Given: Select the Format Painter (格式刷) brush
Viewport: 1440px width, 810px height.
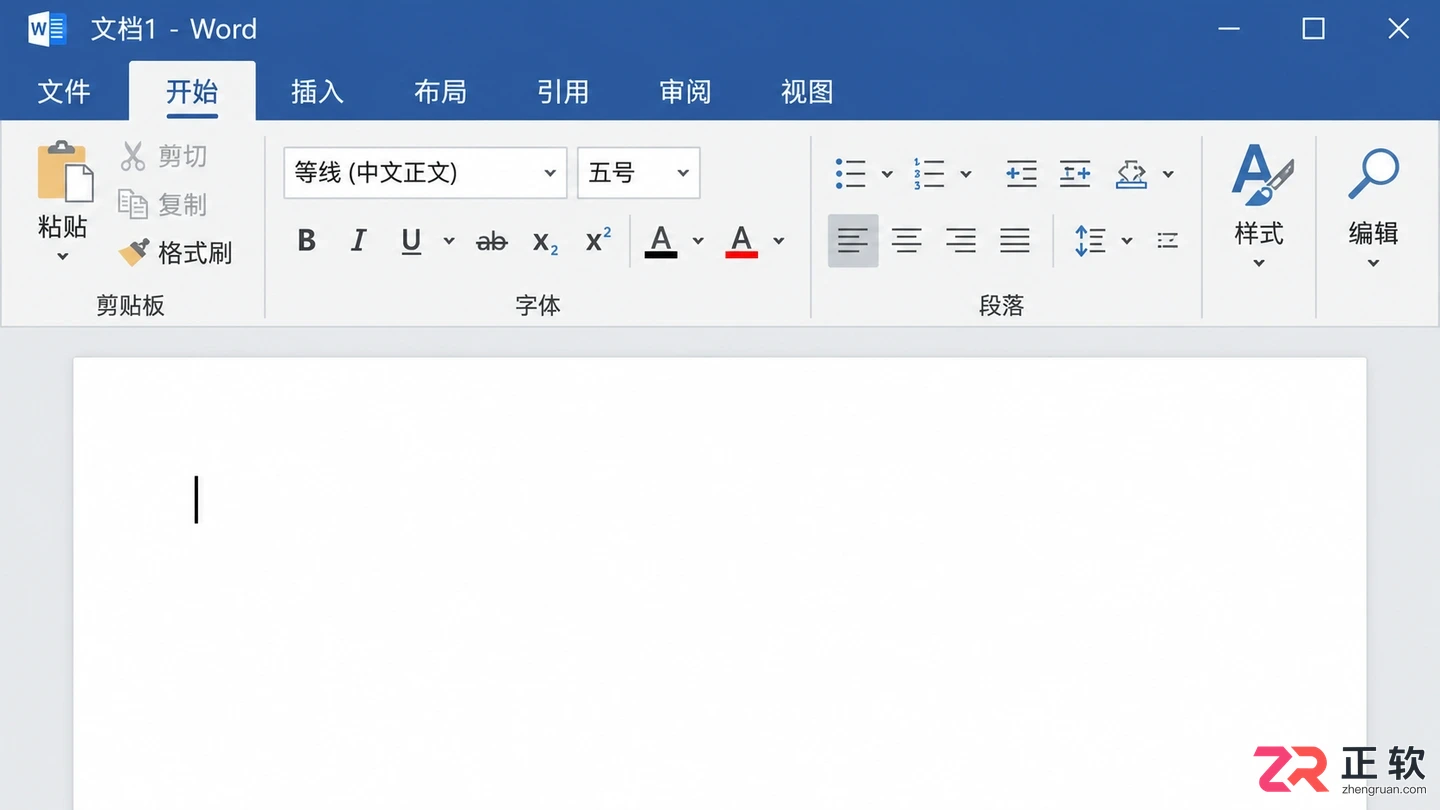Looking at the screenshot, I should (x=175, y=252).
